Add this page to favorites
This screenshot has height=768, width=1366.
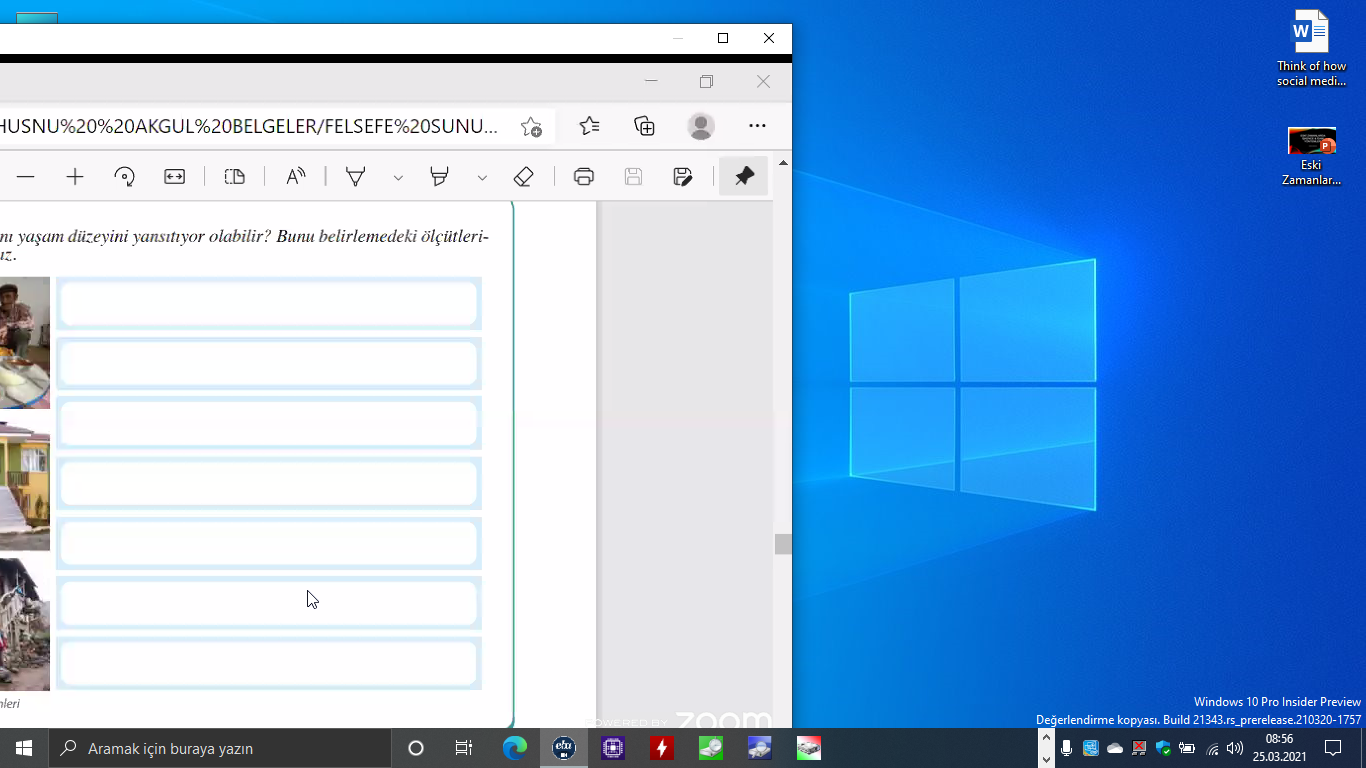[x=531, y=127]
